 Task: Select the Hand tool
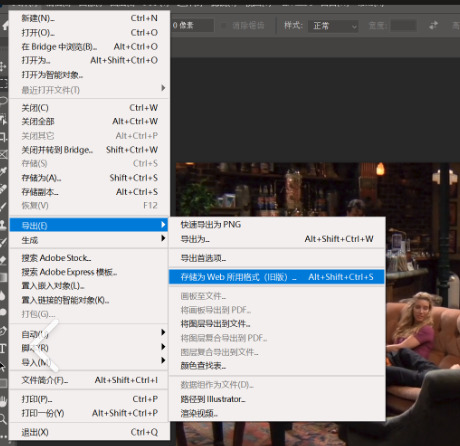3,401
